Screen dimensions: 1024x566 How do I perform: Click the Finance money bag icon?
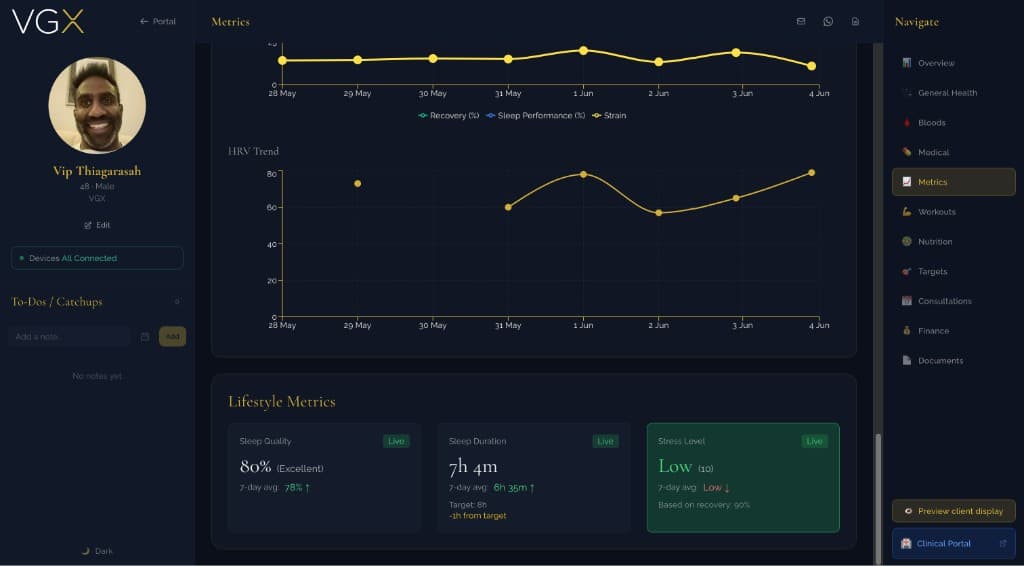[x=906, y=330]
